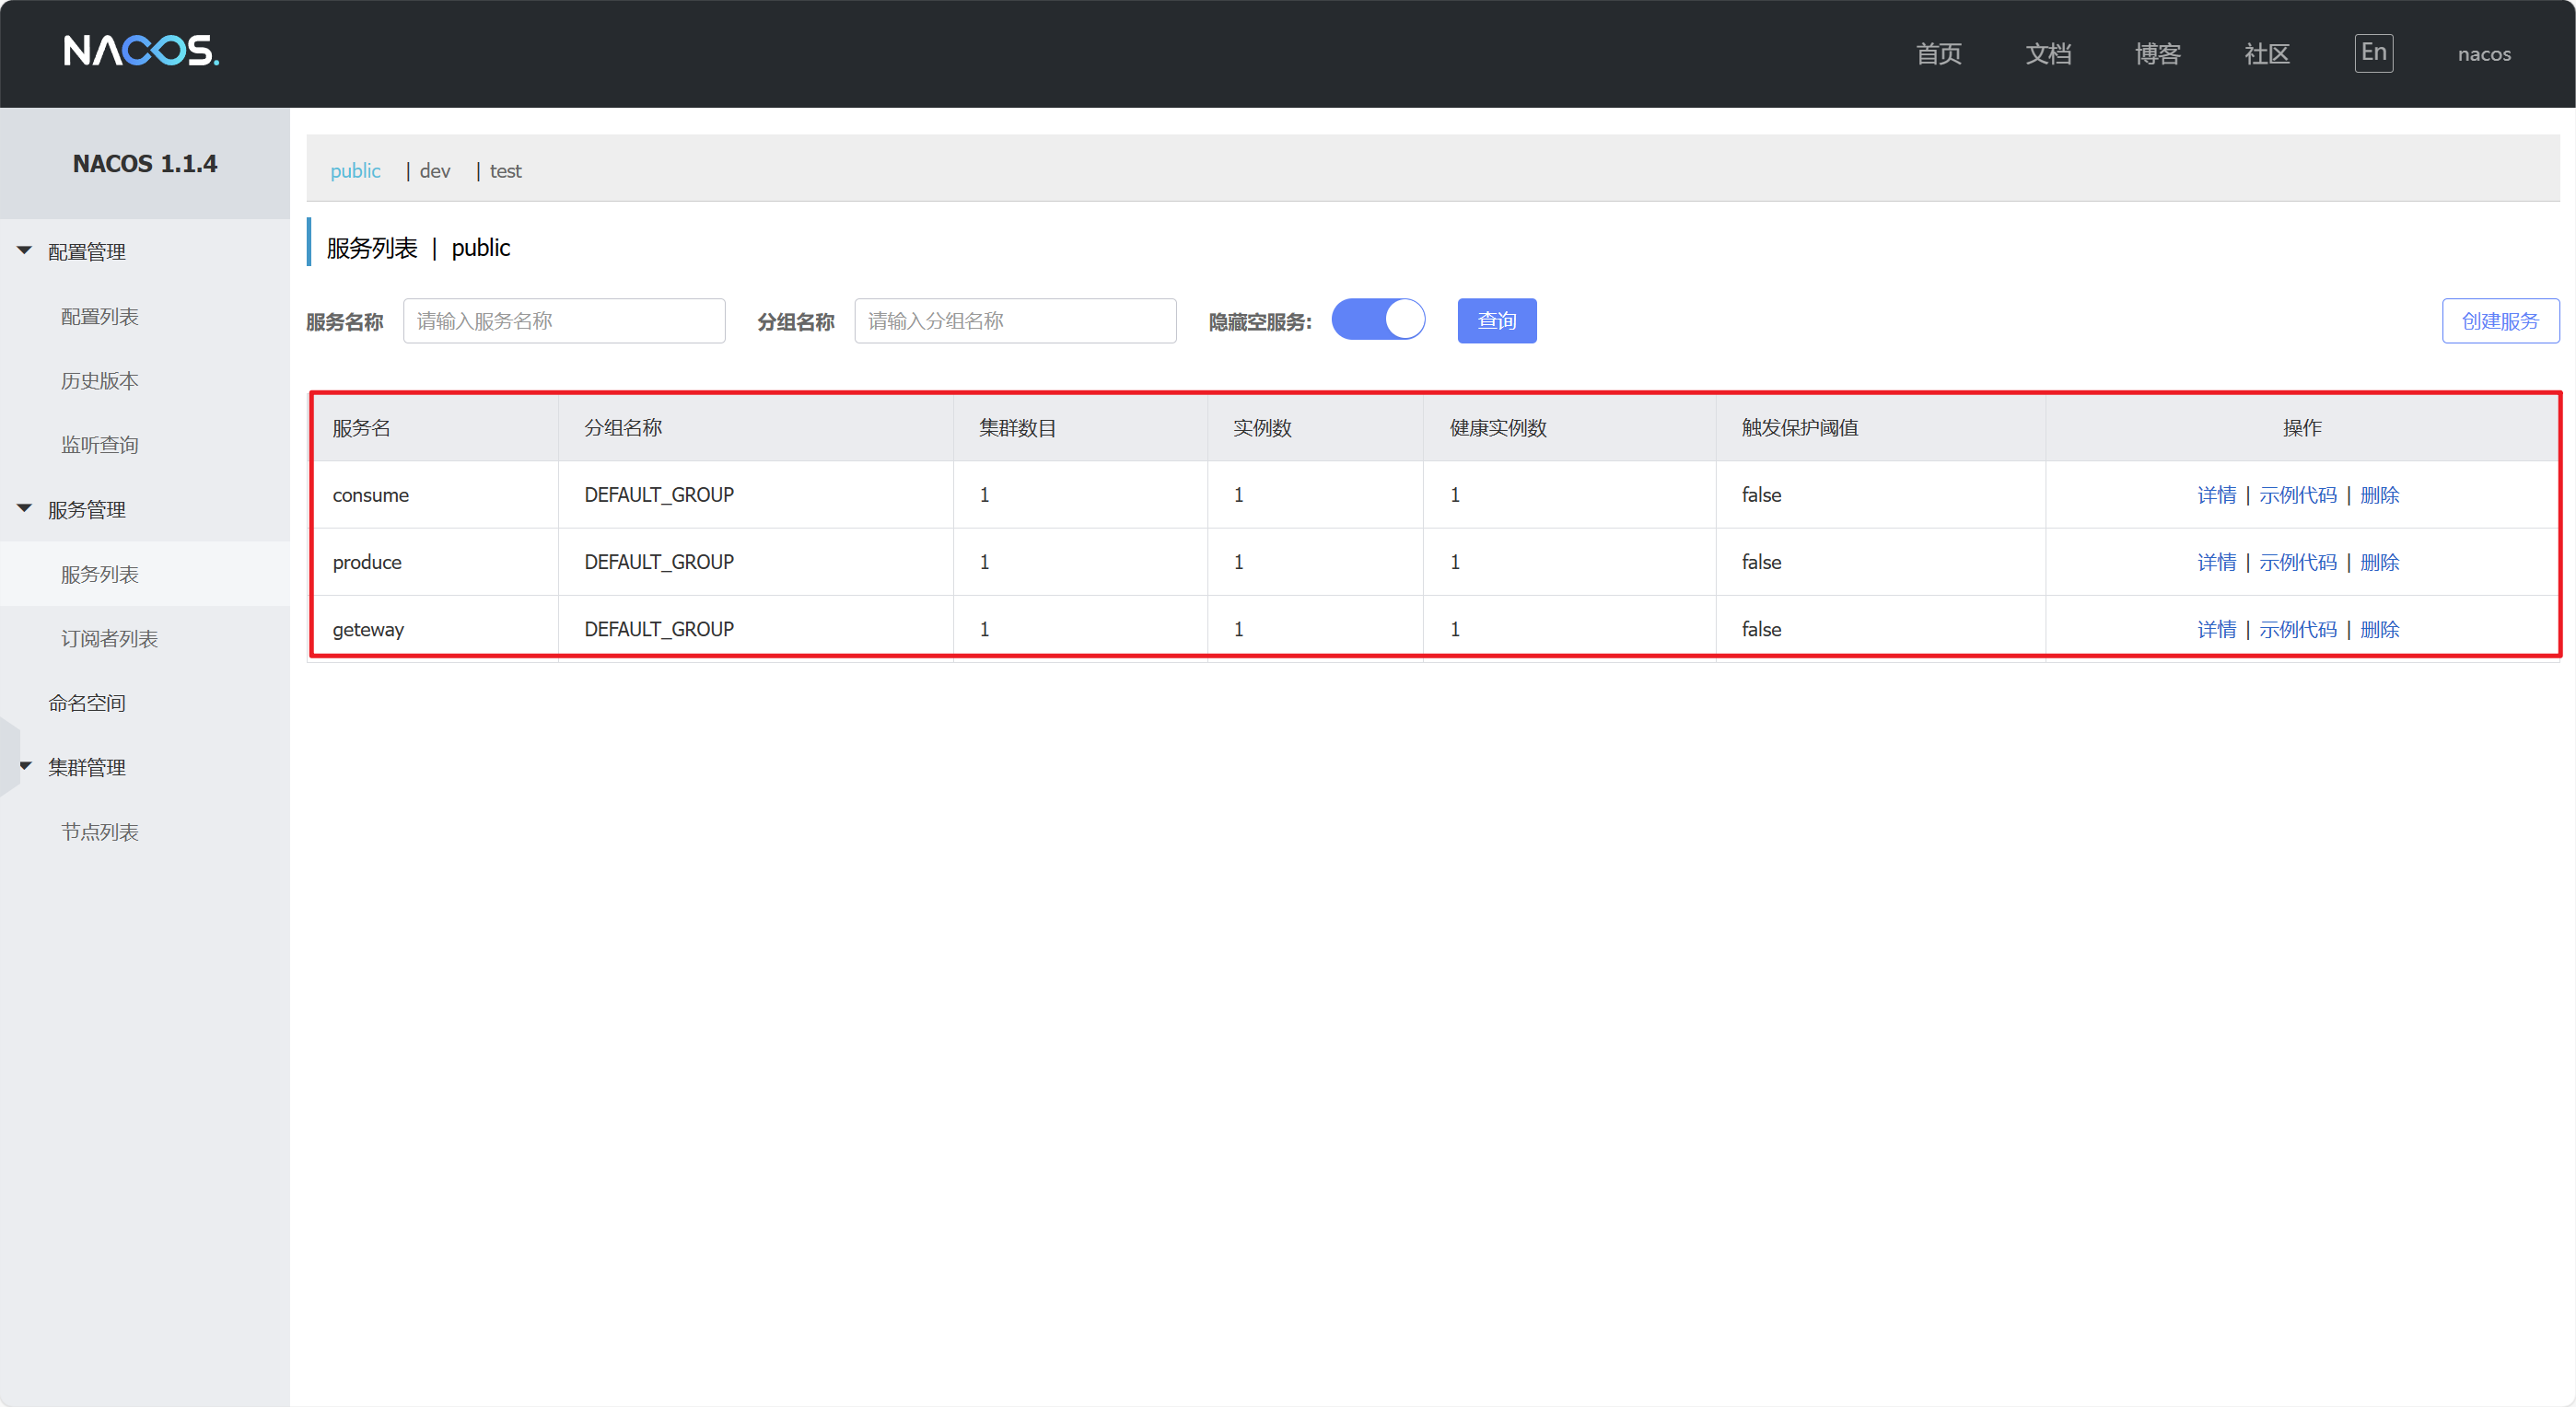2576x1407 pixels.
Task: Click the 创建服务 button
Action: point(2500,321)
